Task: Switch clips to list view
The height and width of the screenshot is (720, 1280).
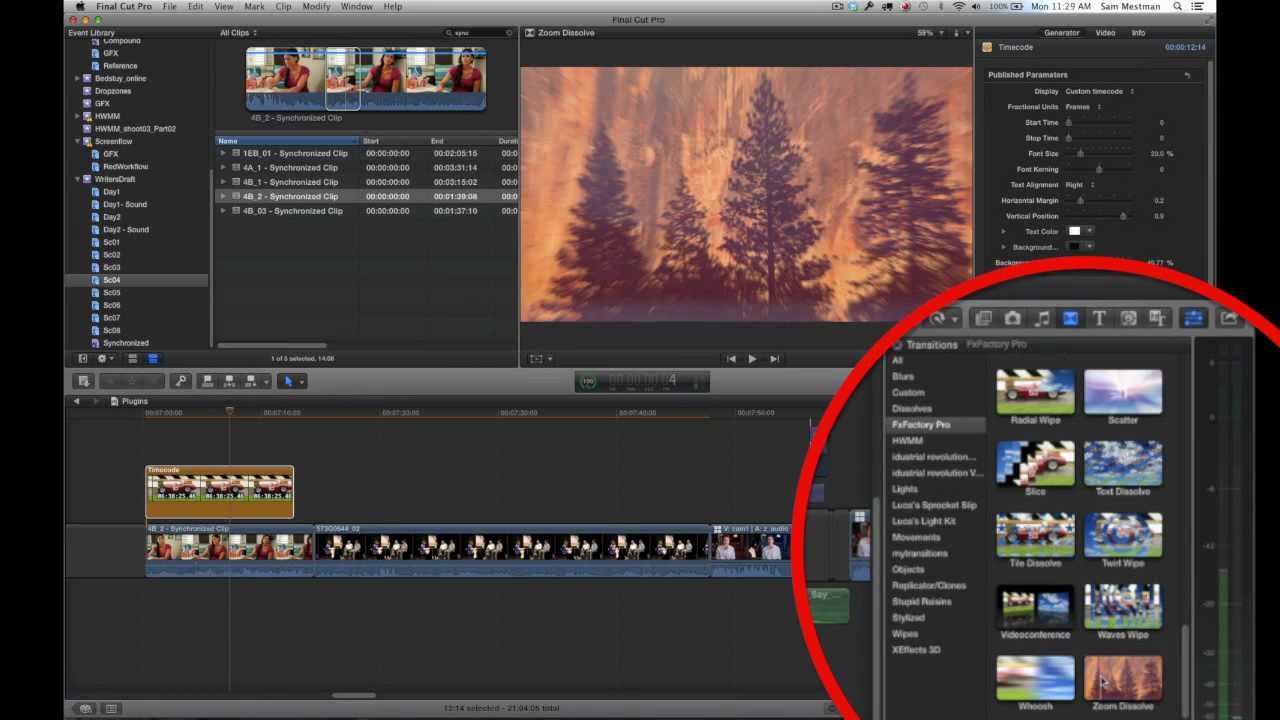Action: [x=153, y=358]
